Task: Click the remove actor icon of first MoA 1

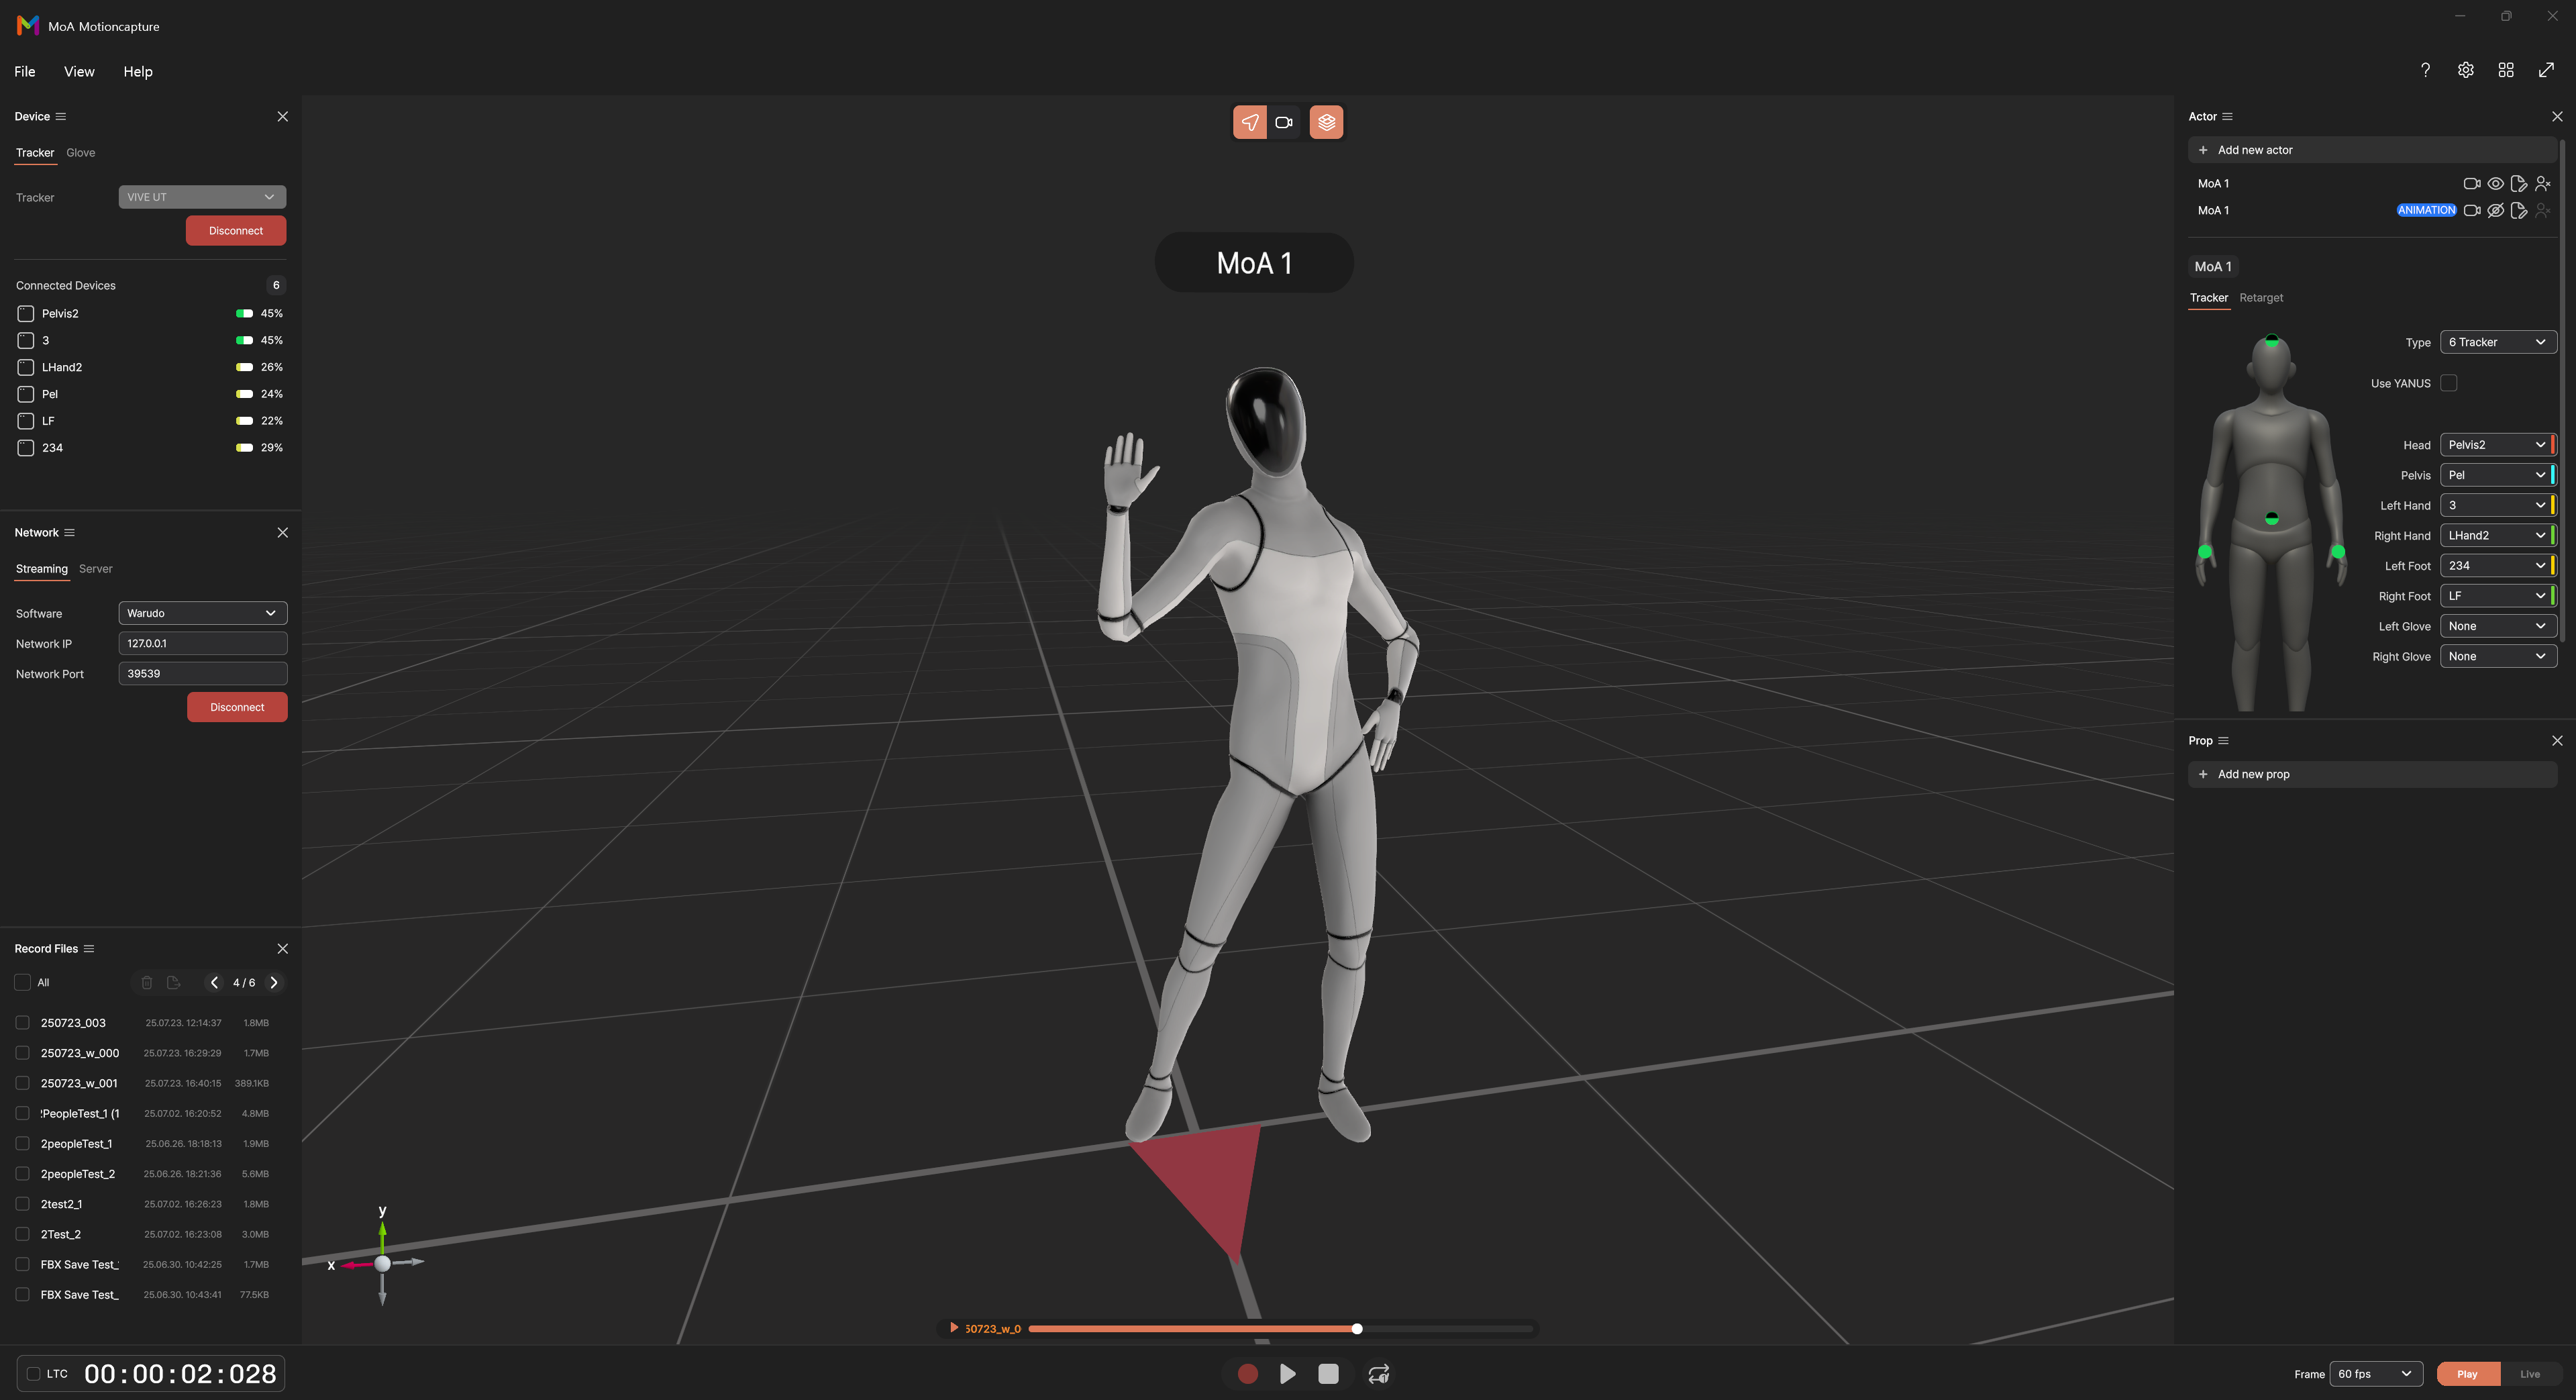Action: [x=2543, y=183]
